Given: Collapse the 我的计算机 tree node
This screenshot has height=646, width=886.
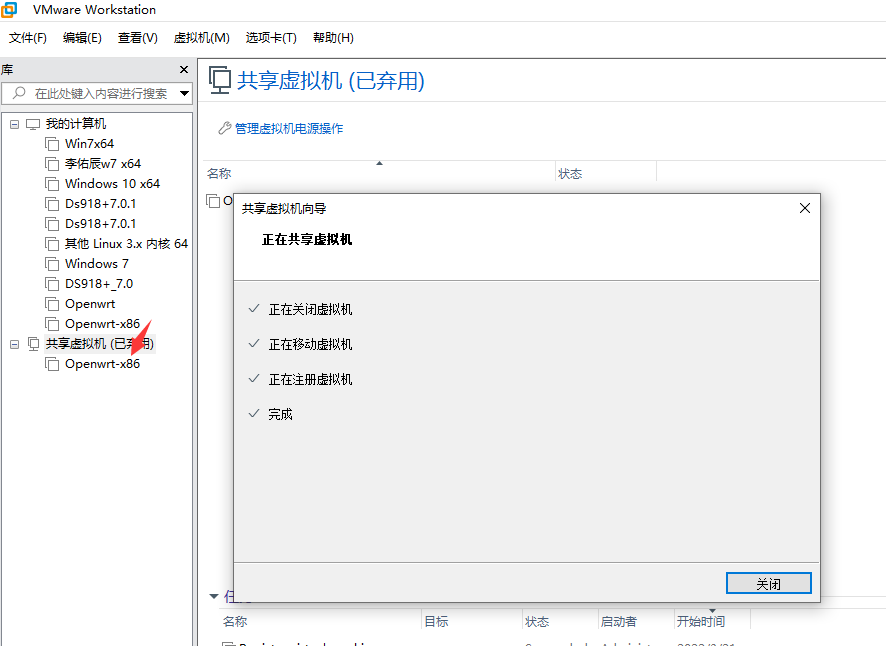Looking at the screenshot, I should (x=15, y=124).
